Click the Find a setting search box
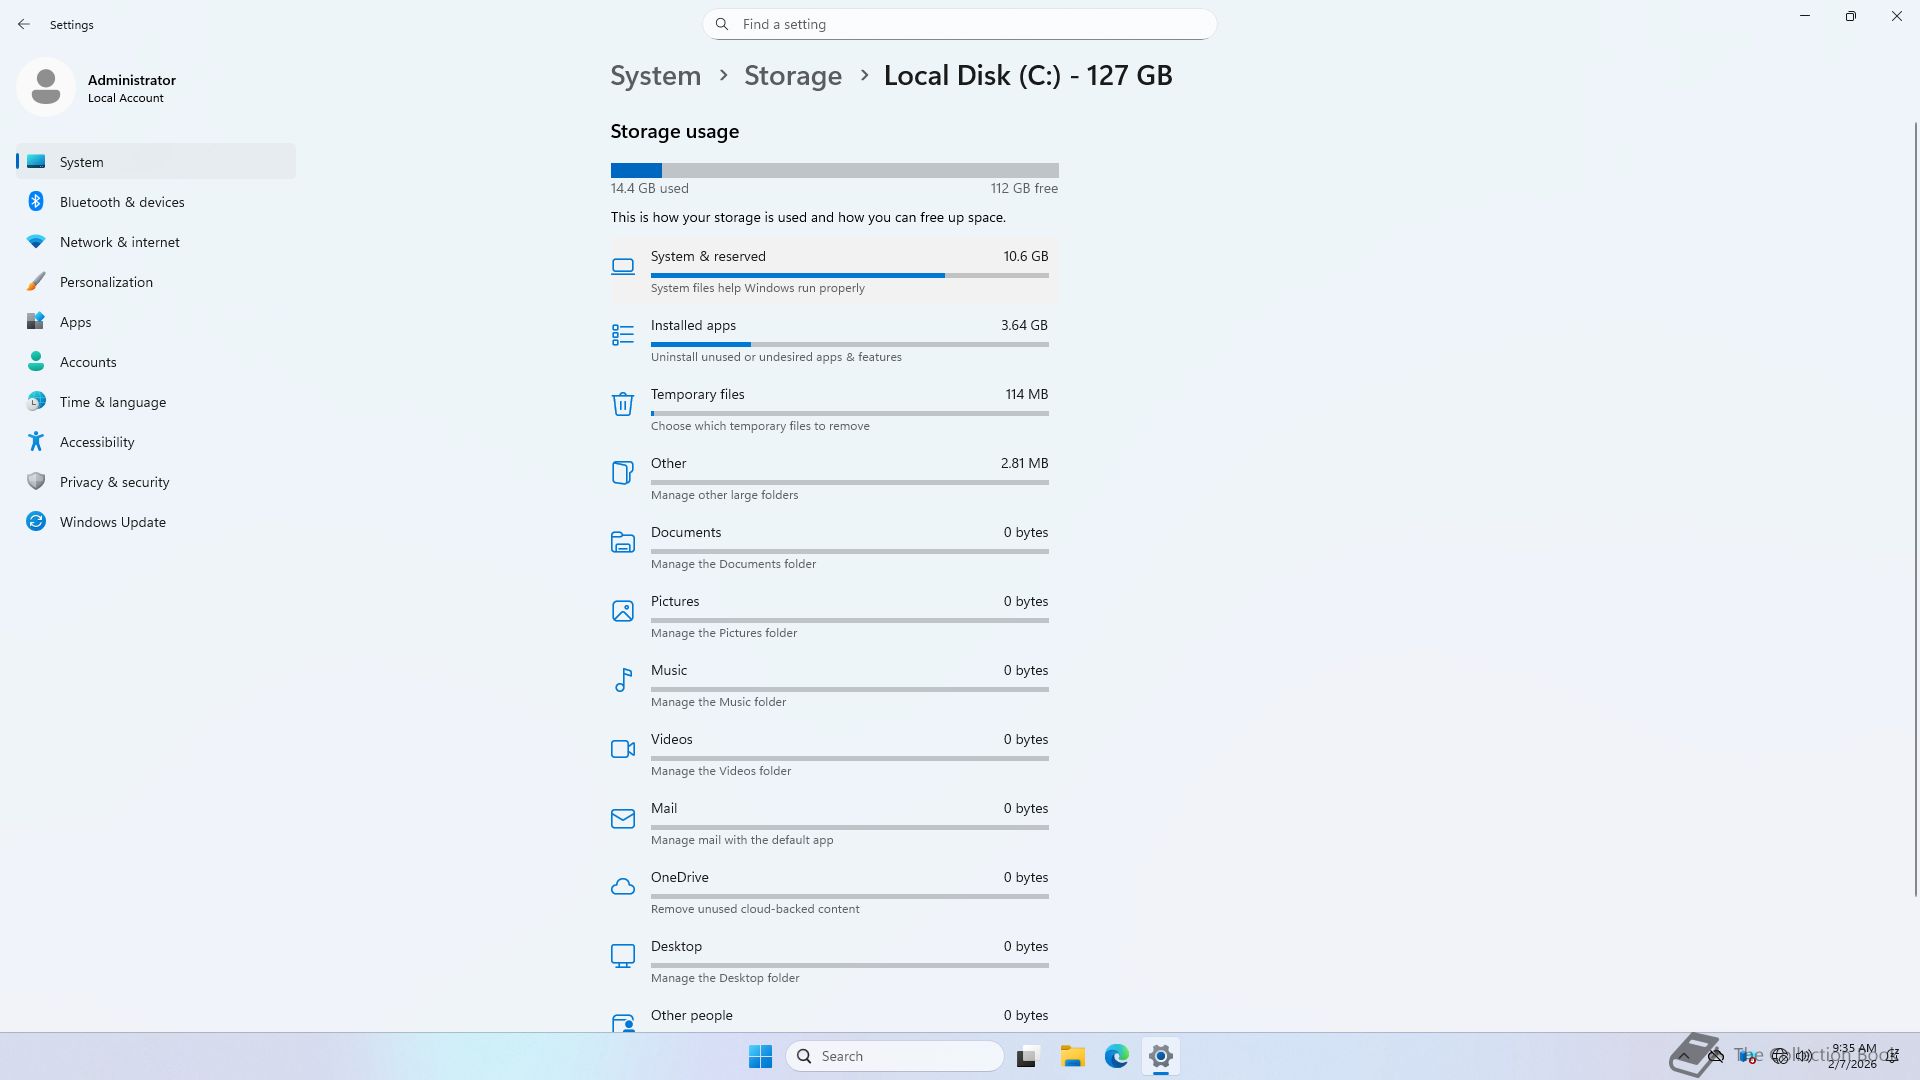The width and height of the screenshot is (1920, 1080). tap(960, 24)
